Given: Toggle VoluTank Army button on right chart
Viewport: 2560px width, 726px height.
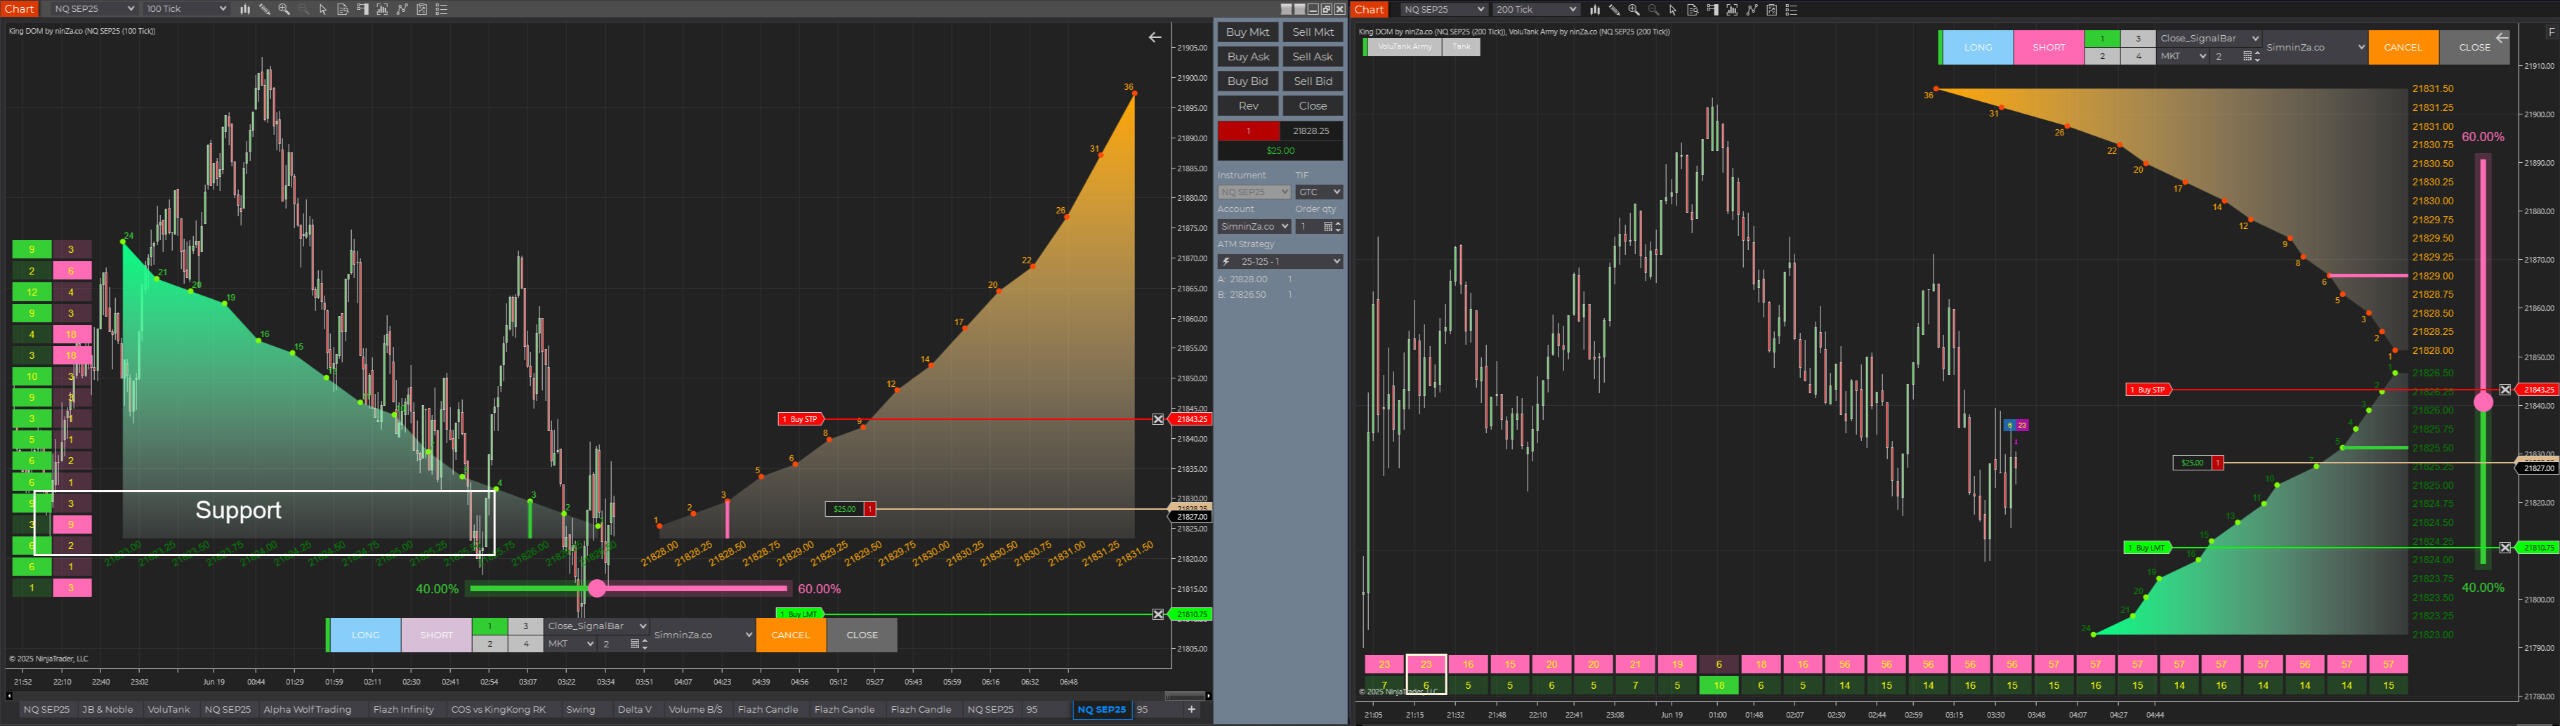Looking at the screenshot, I should point(1404,47).
